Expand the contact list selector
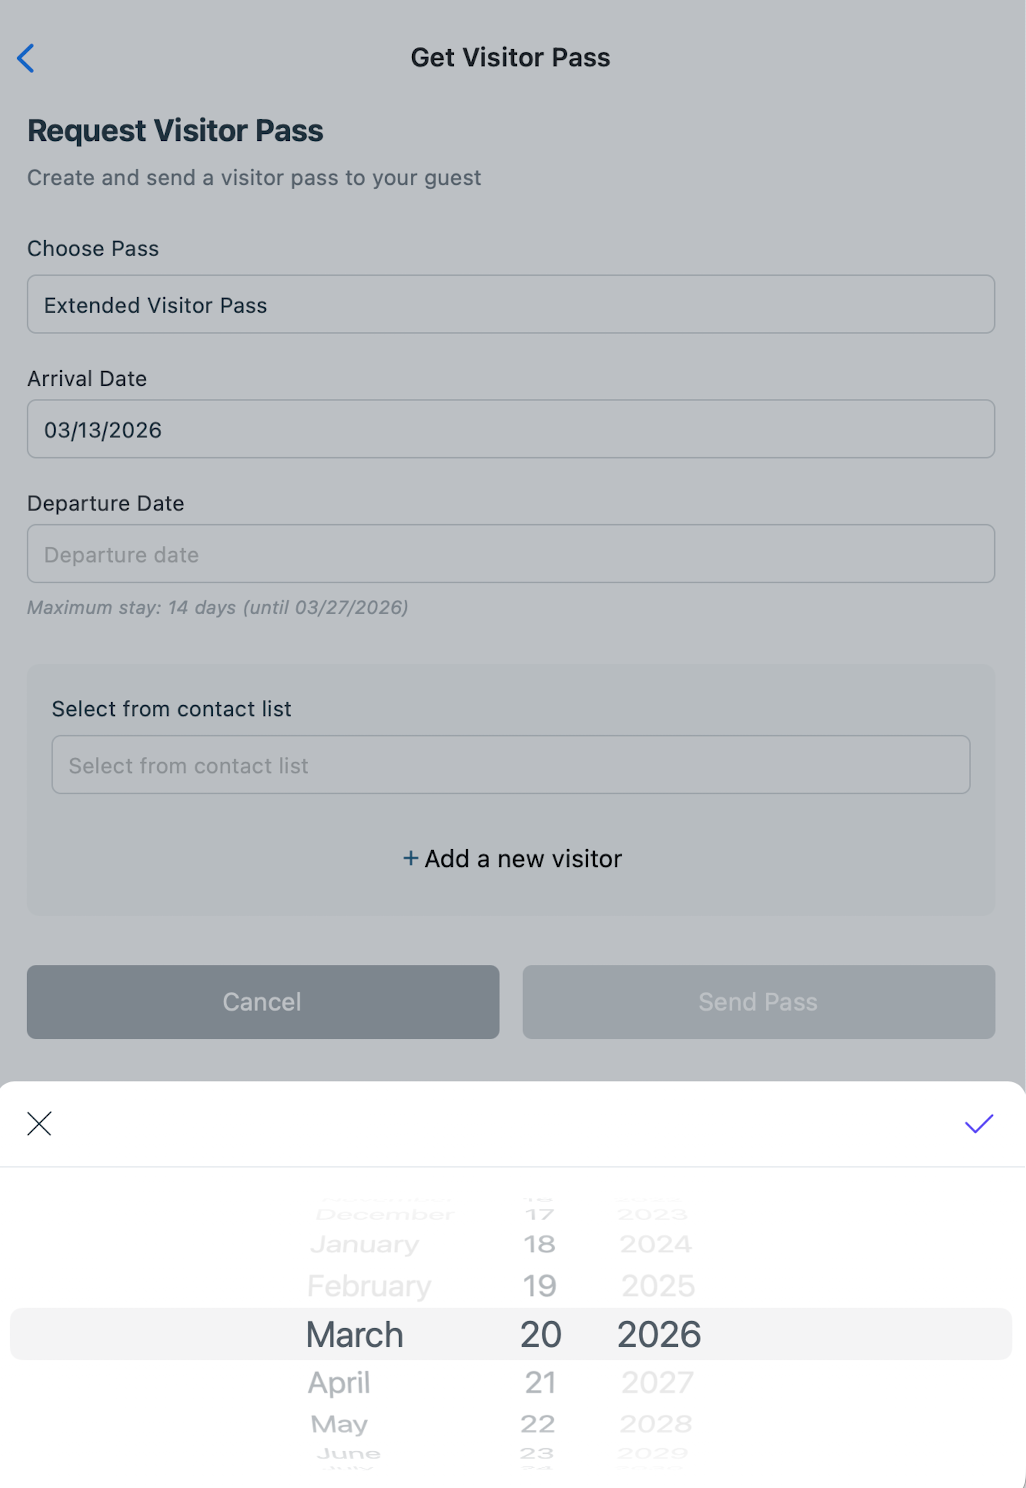Image resolution: width=1026 pixels, height=1488 pixels. [510, 766]
